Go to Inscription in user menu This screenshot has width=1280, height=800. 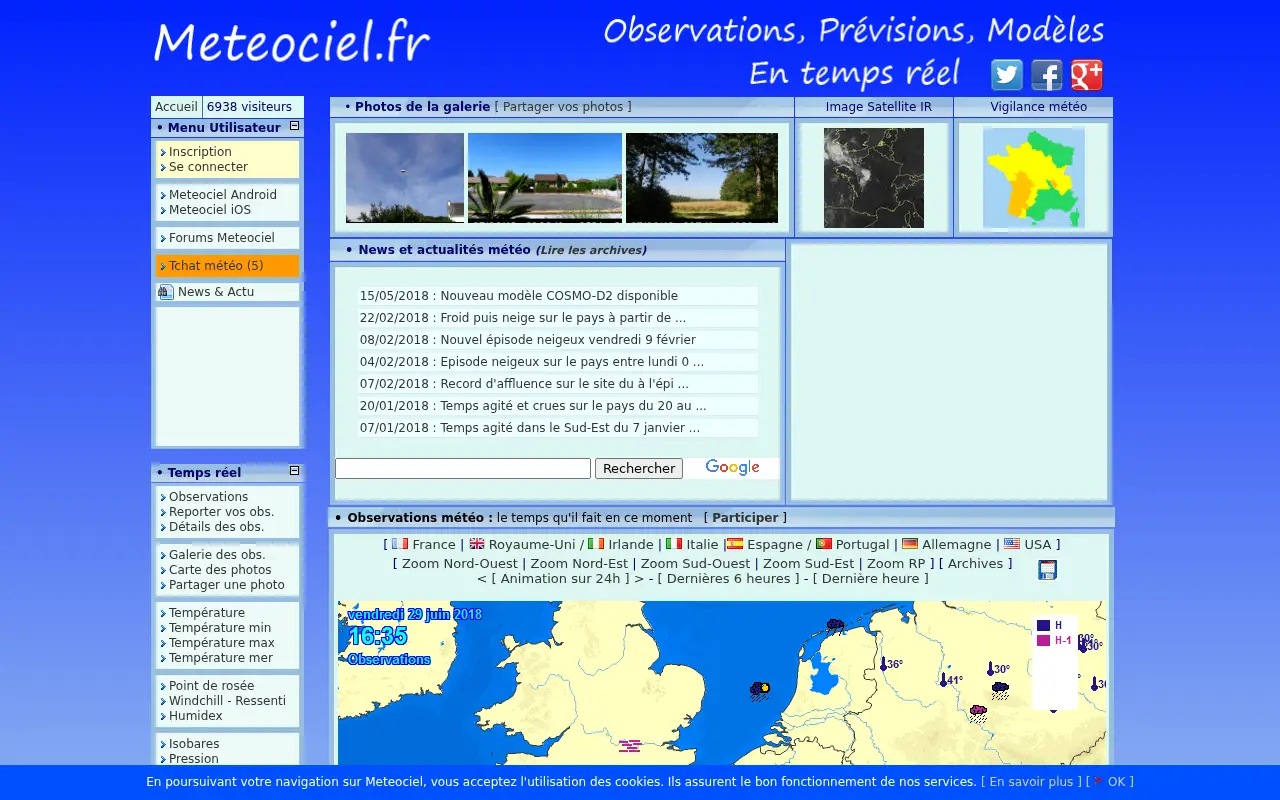click(x=200, y=152)
